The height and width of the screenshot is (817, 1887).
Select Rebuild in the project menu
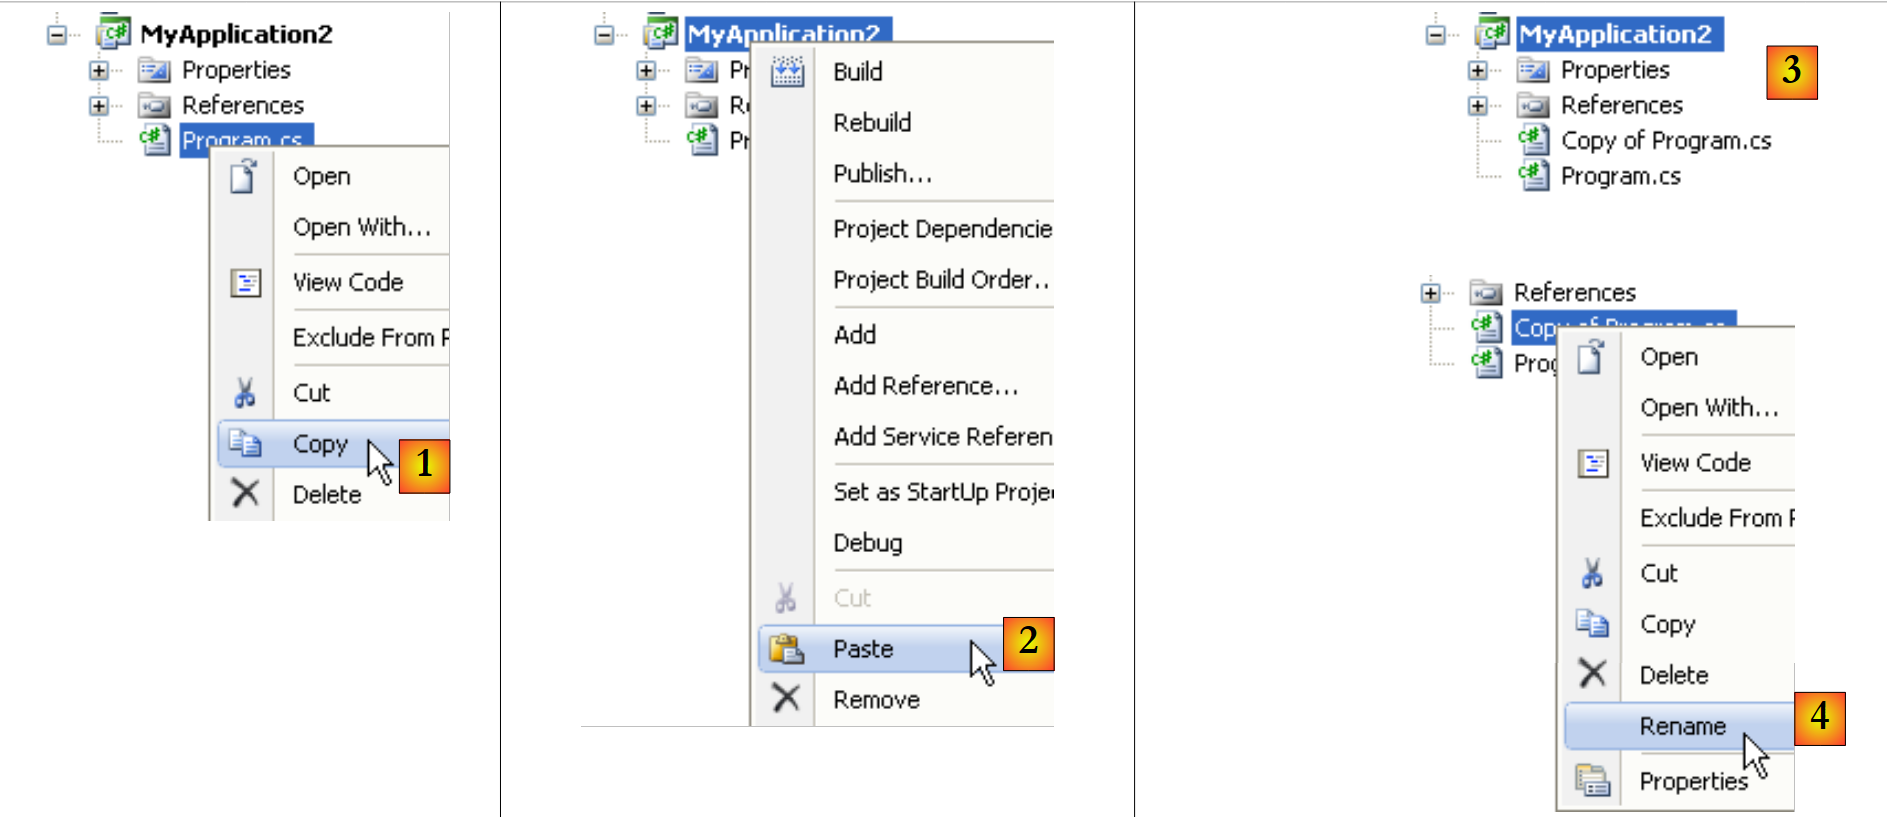tap(872, 123)
